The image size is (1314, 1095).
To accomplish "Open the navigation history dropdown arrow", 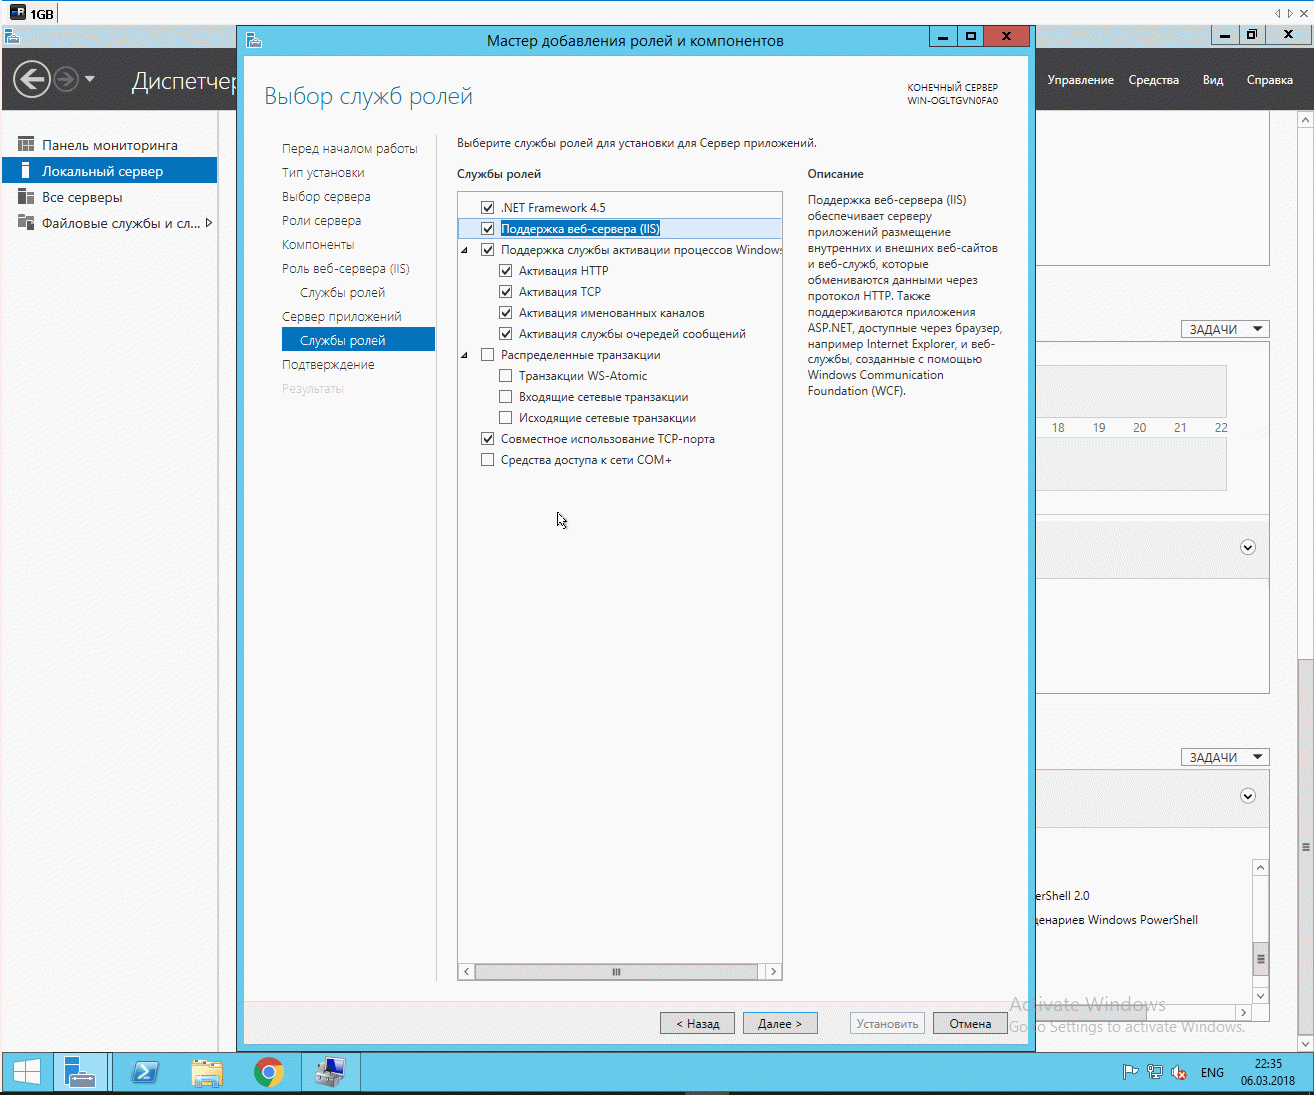I will click(x=90, y=79).
